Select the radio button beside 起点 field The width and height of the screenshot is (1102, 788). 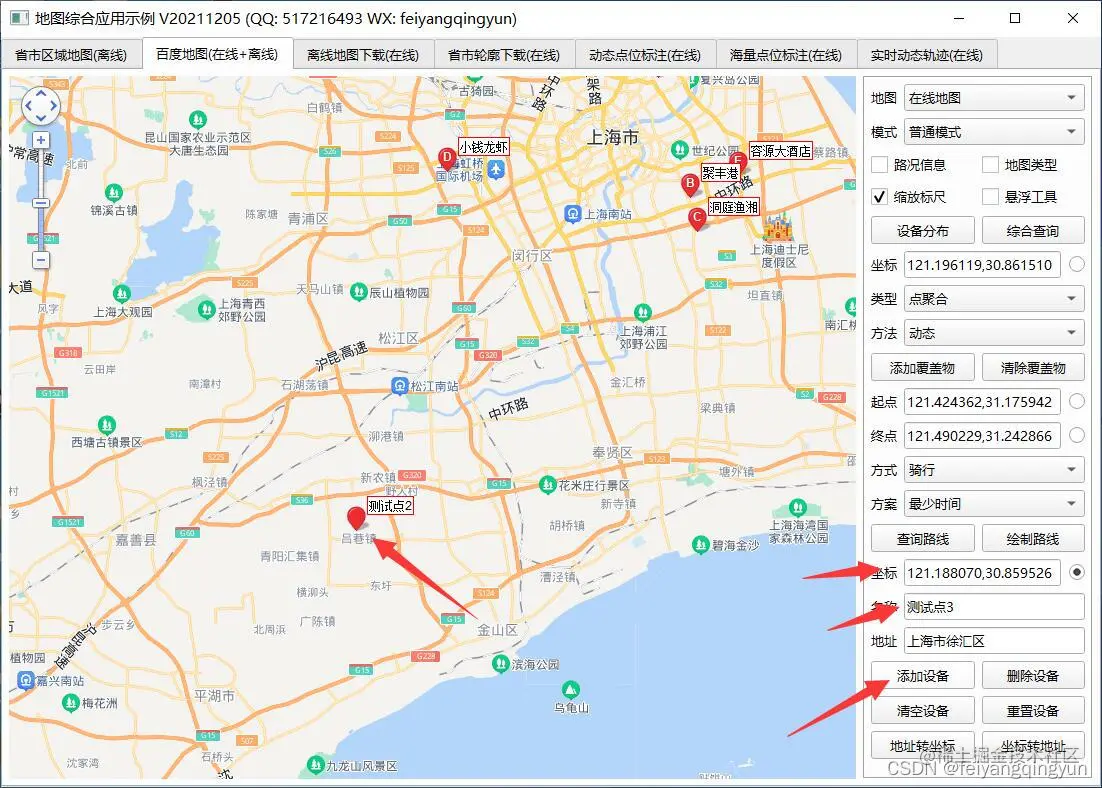1077,401
